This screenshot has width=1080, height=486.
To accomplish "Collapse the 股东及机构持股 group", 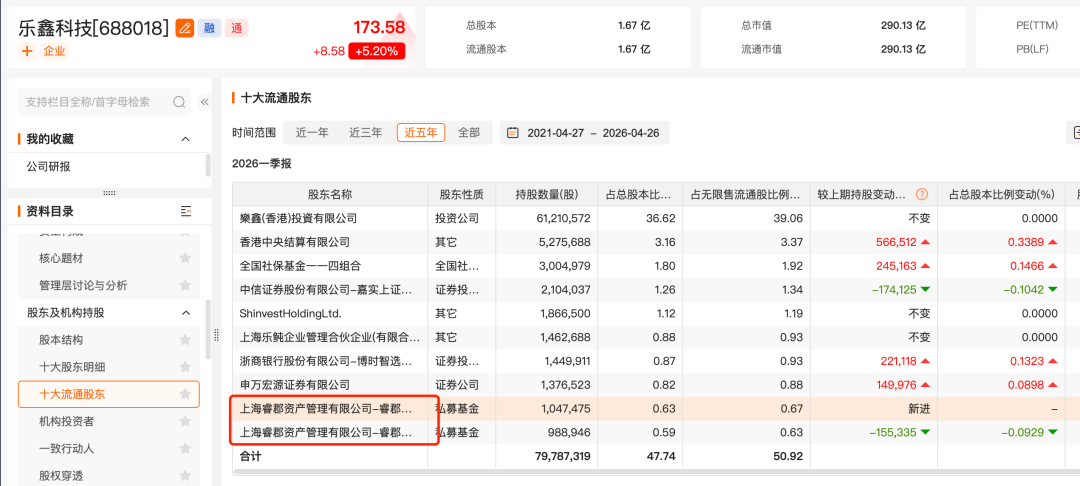I will (185, 313).
